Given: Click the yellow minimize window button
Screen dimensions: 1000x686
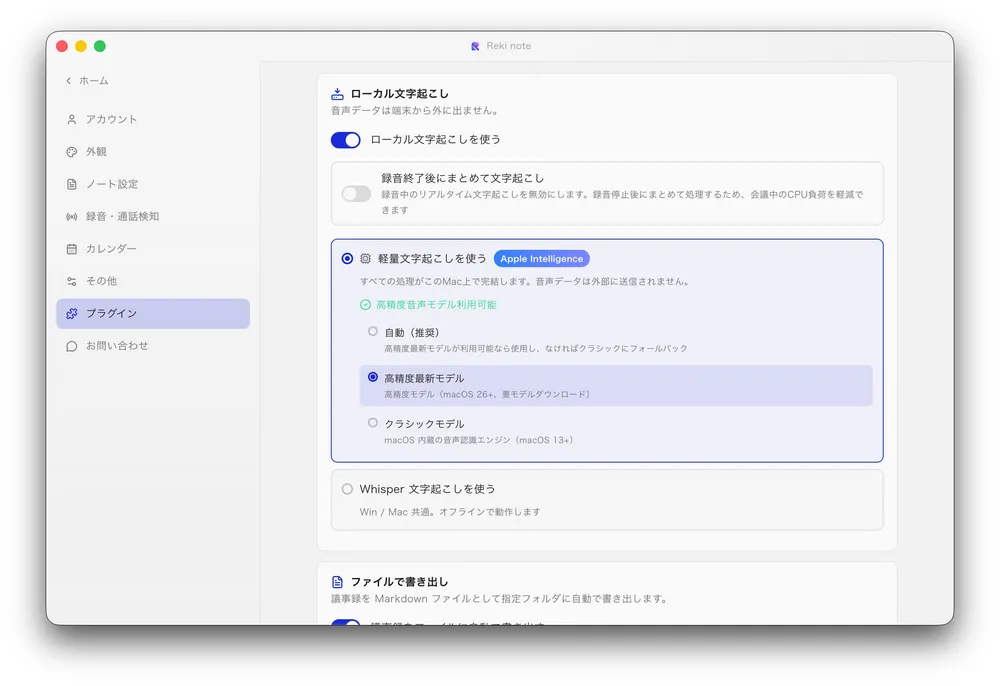Looking at the screenshot, I should click(x=81, y=46).
